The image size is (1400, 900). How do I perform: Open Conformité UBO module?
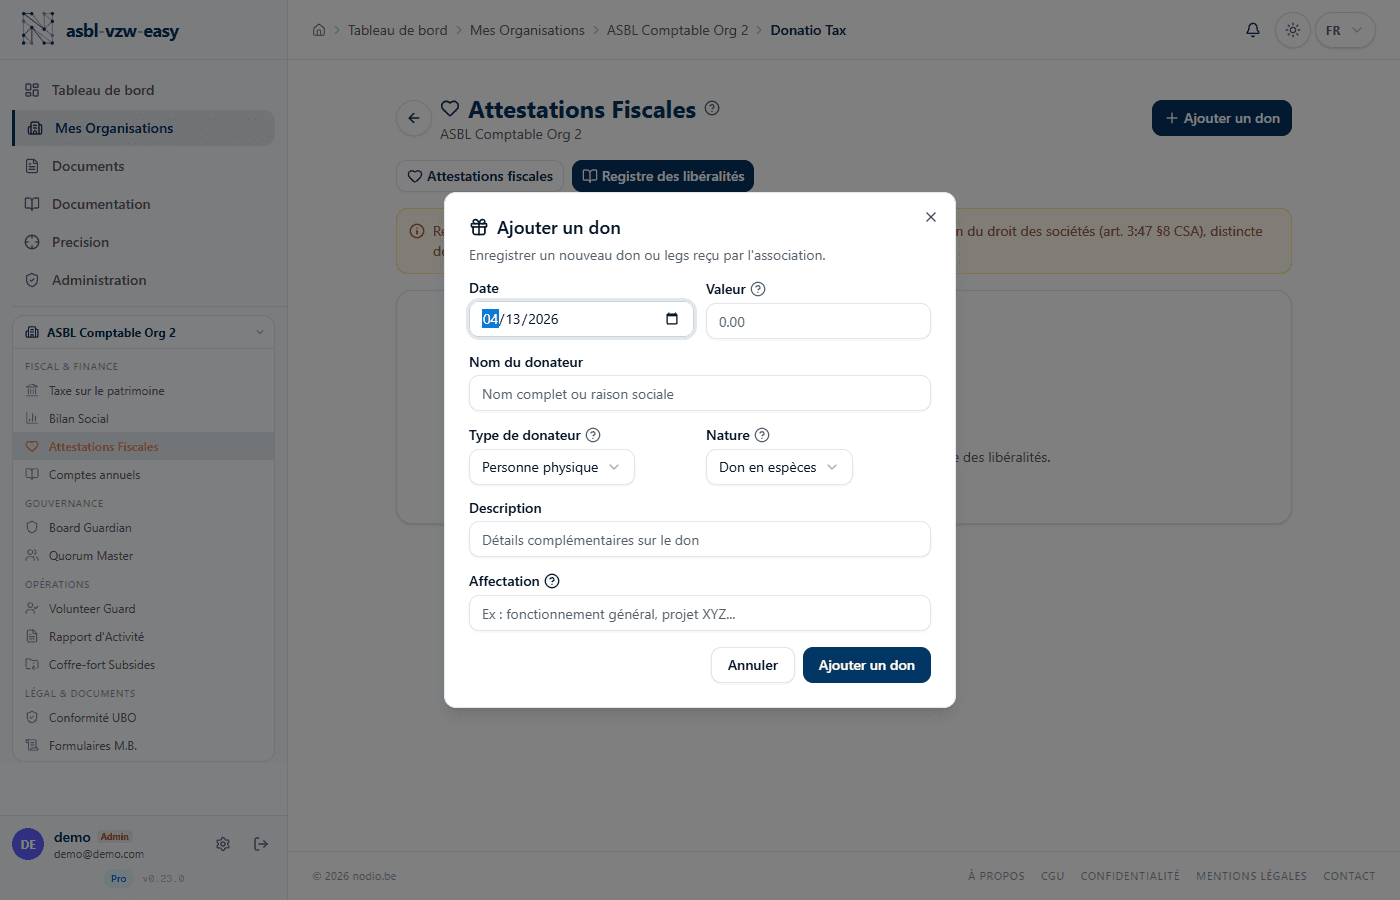click(143, 718)
